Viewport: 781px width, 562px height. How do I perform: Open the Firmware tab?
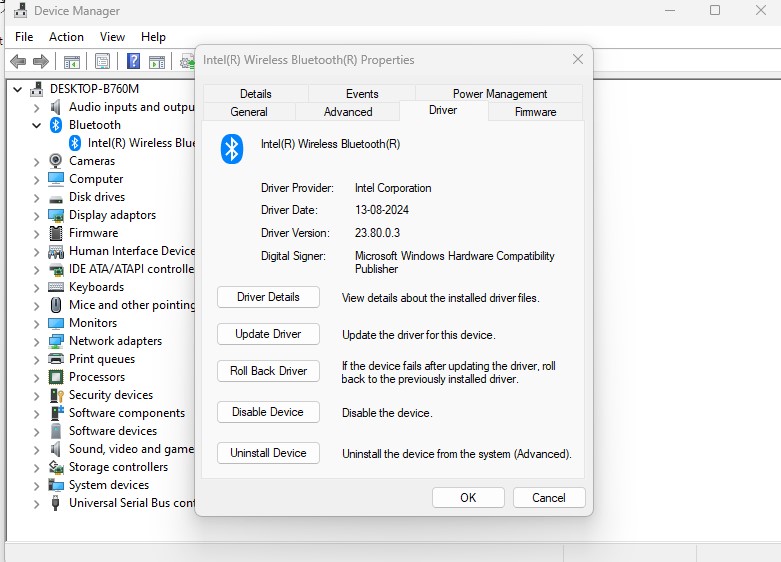point(535,112)
